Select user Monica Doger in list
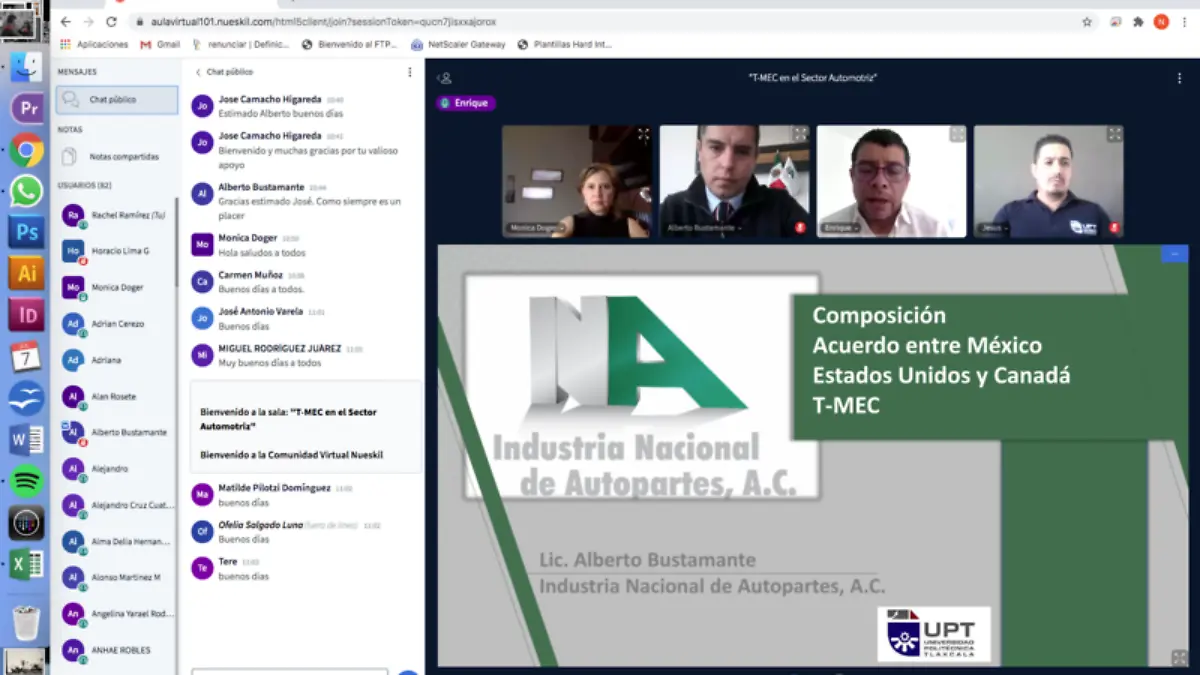The height and width of the screenshot is (675, 1200). (x=117, y=288)
